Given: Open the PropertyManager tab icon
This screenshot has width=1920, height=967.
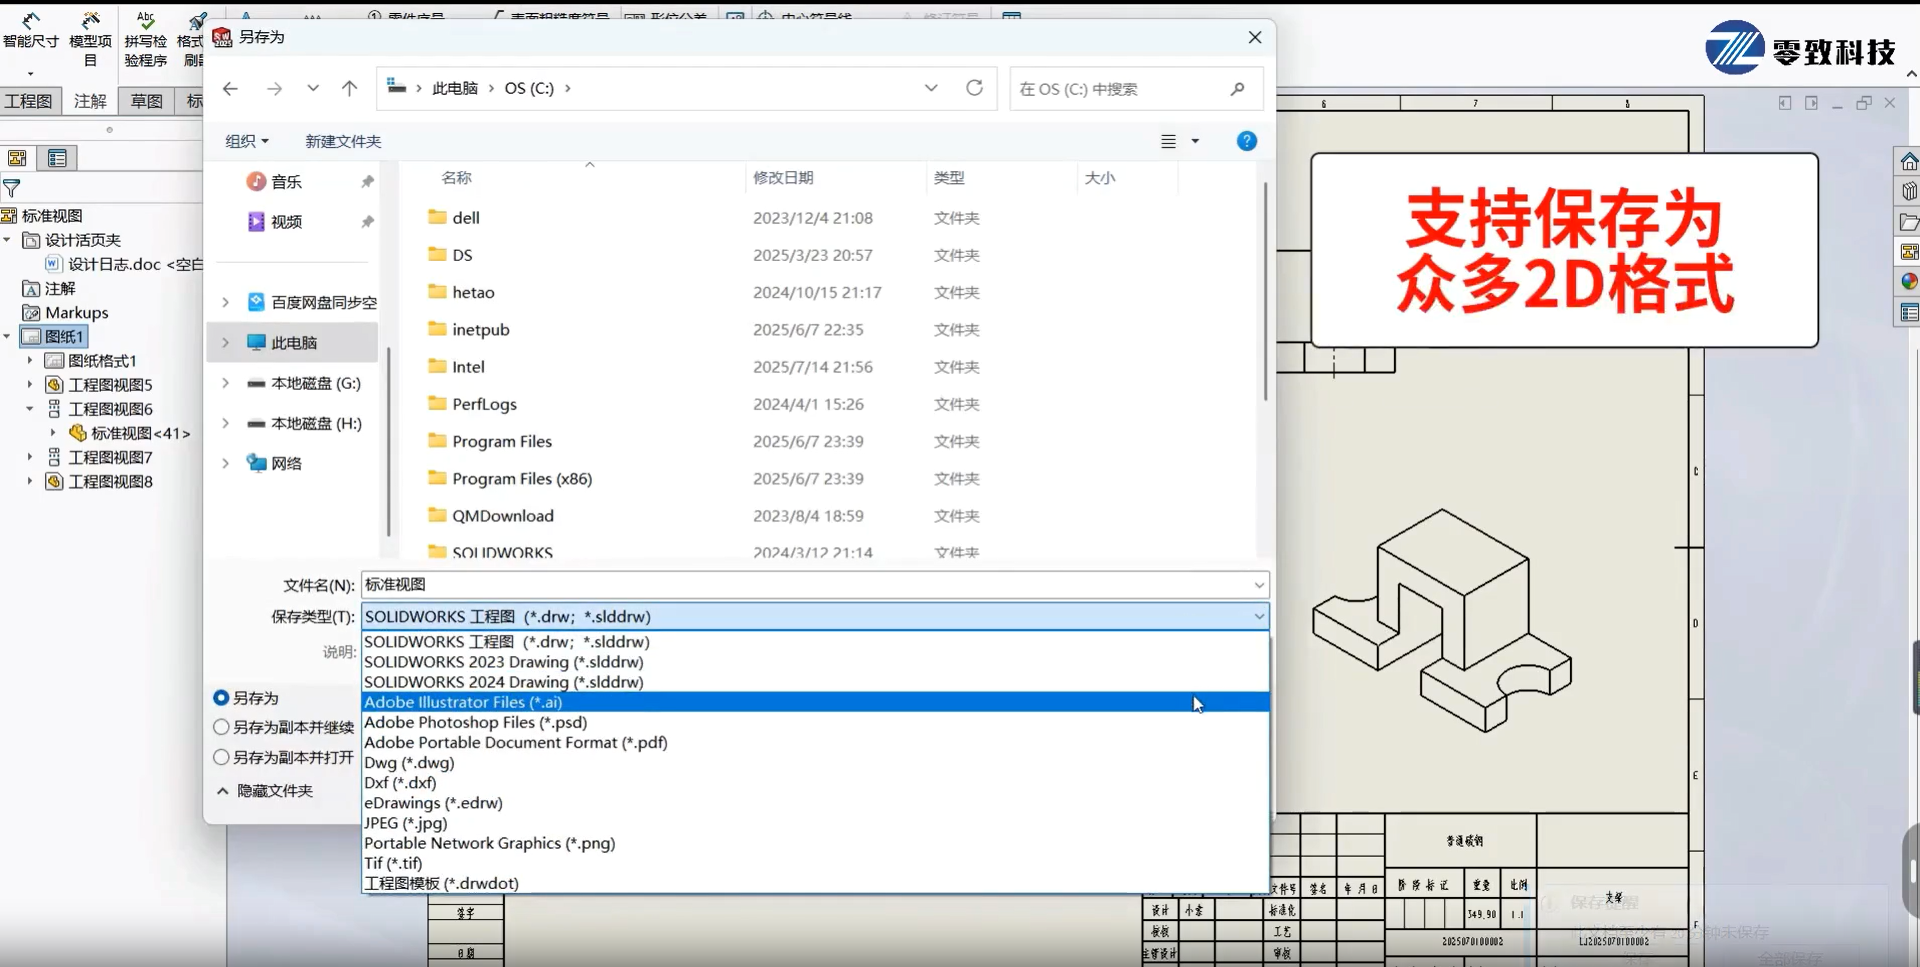Looking at the screenshot, I should (57, 158).
